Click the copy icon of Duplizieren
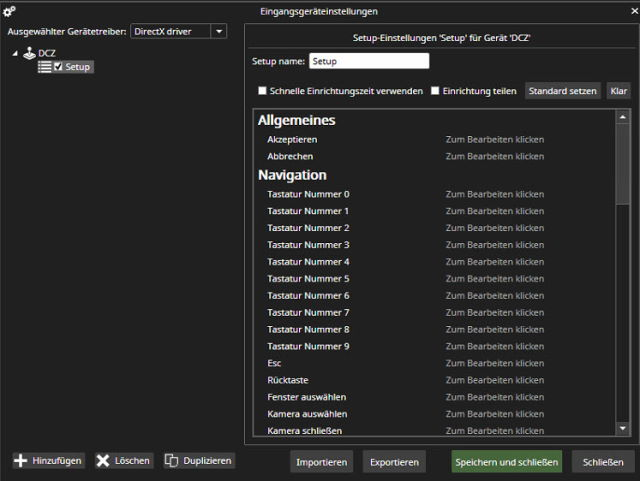640x481 pixels. tap(171, 461)
